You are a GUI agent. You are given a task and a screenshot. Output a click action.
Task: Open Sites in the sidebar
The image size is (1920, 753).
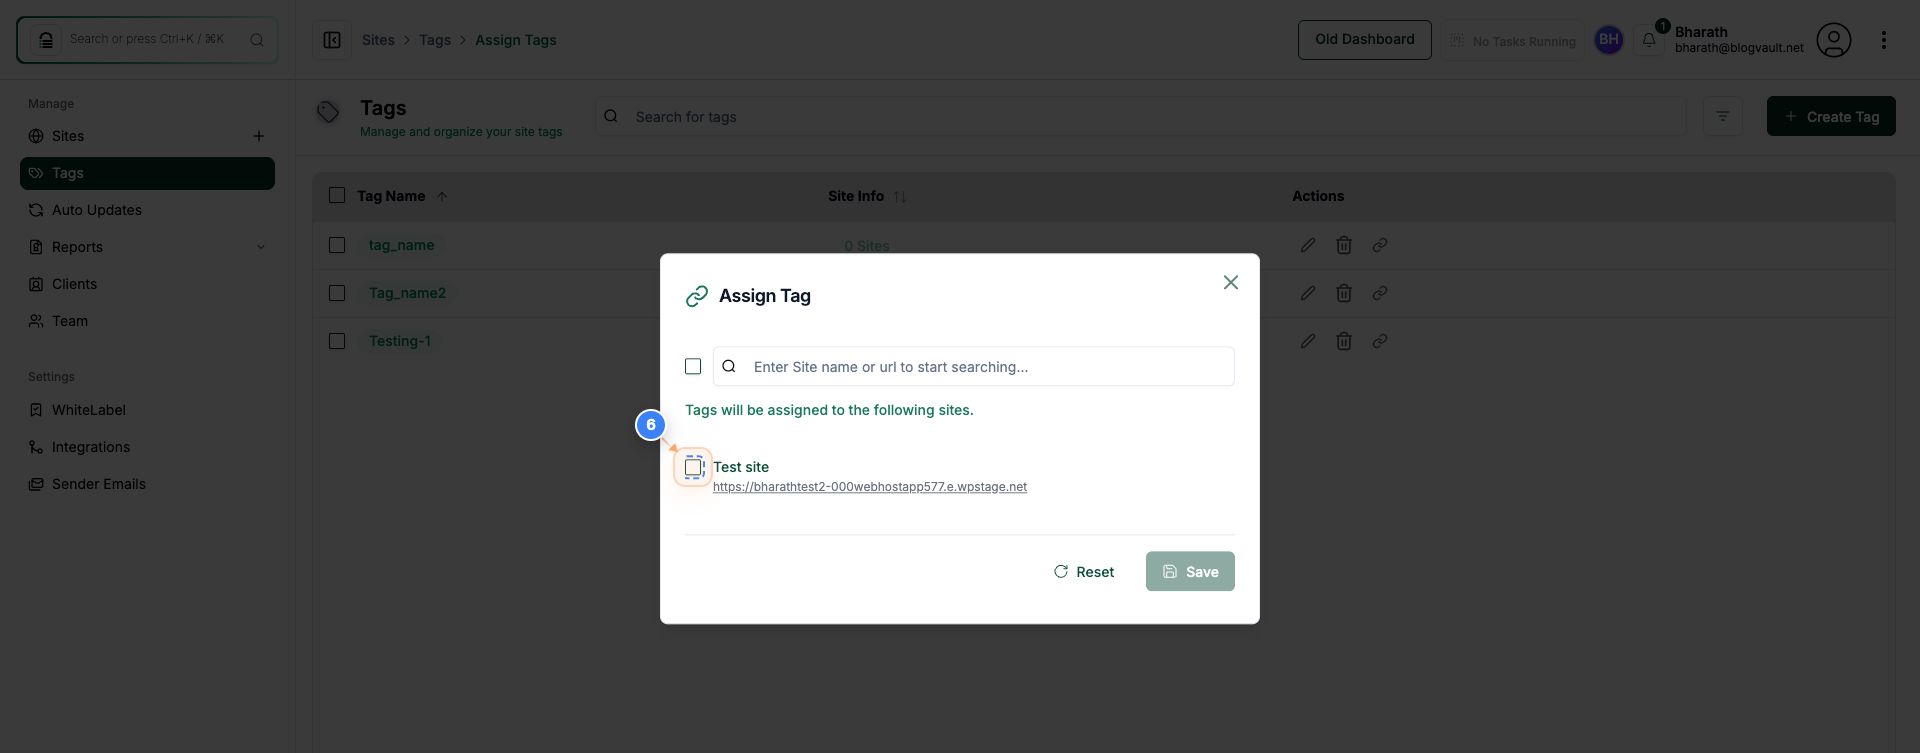pos(68,136)
